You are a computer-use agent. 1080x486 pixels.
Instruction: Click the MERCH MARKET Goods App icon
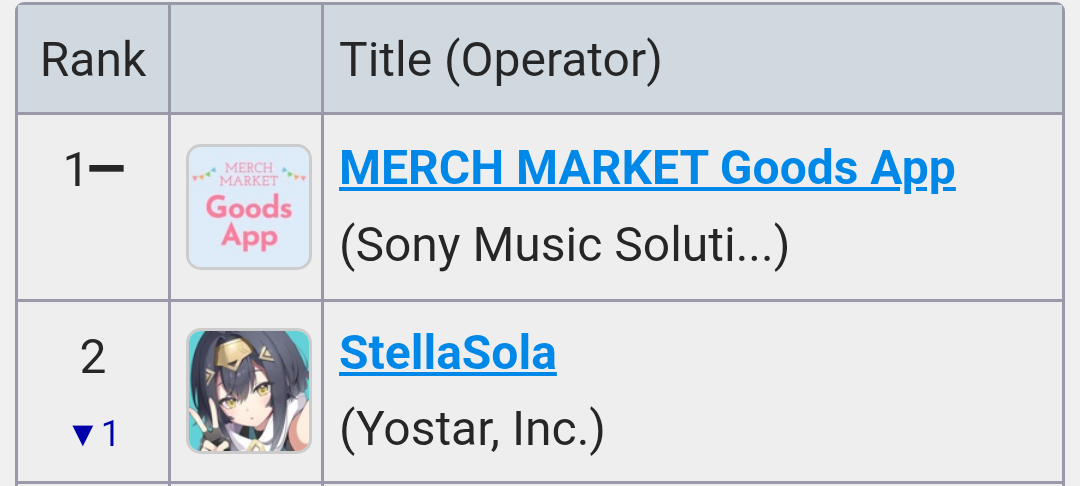(249, 207)
